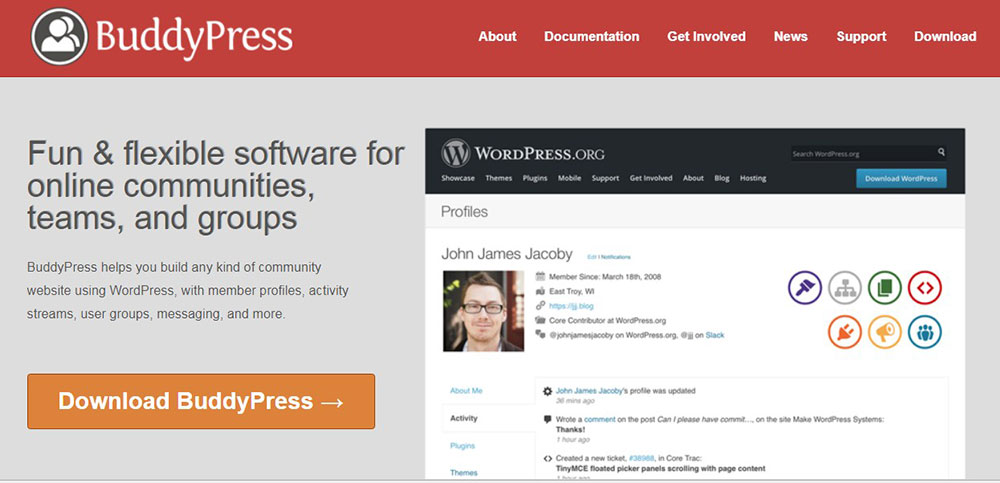Select the green documents badge icon

point(884,288)
